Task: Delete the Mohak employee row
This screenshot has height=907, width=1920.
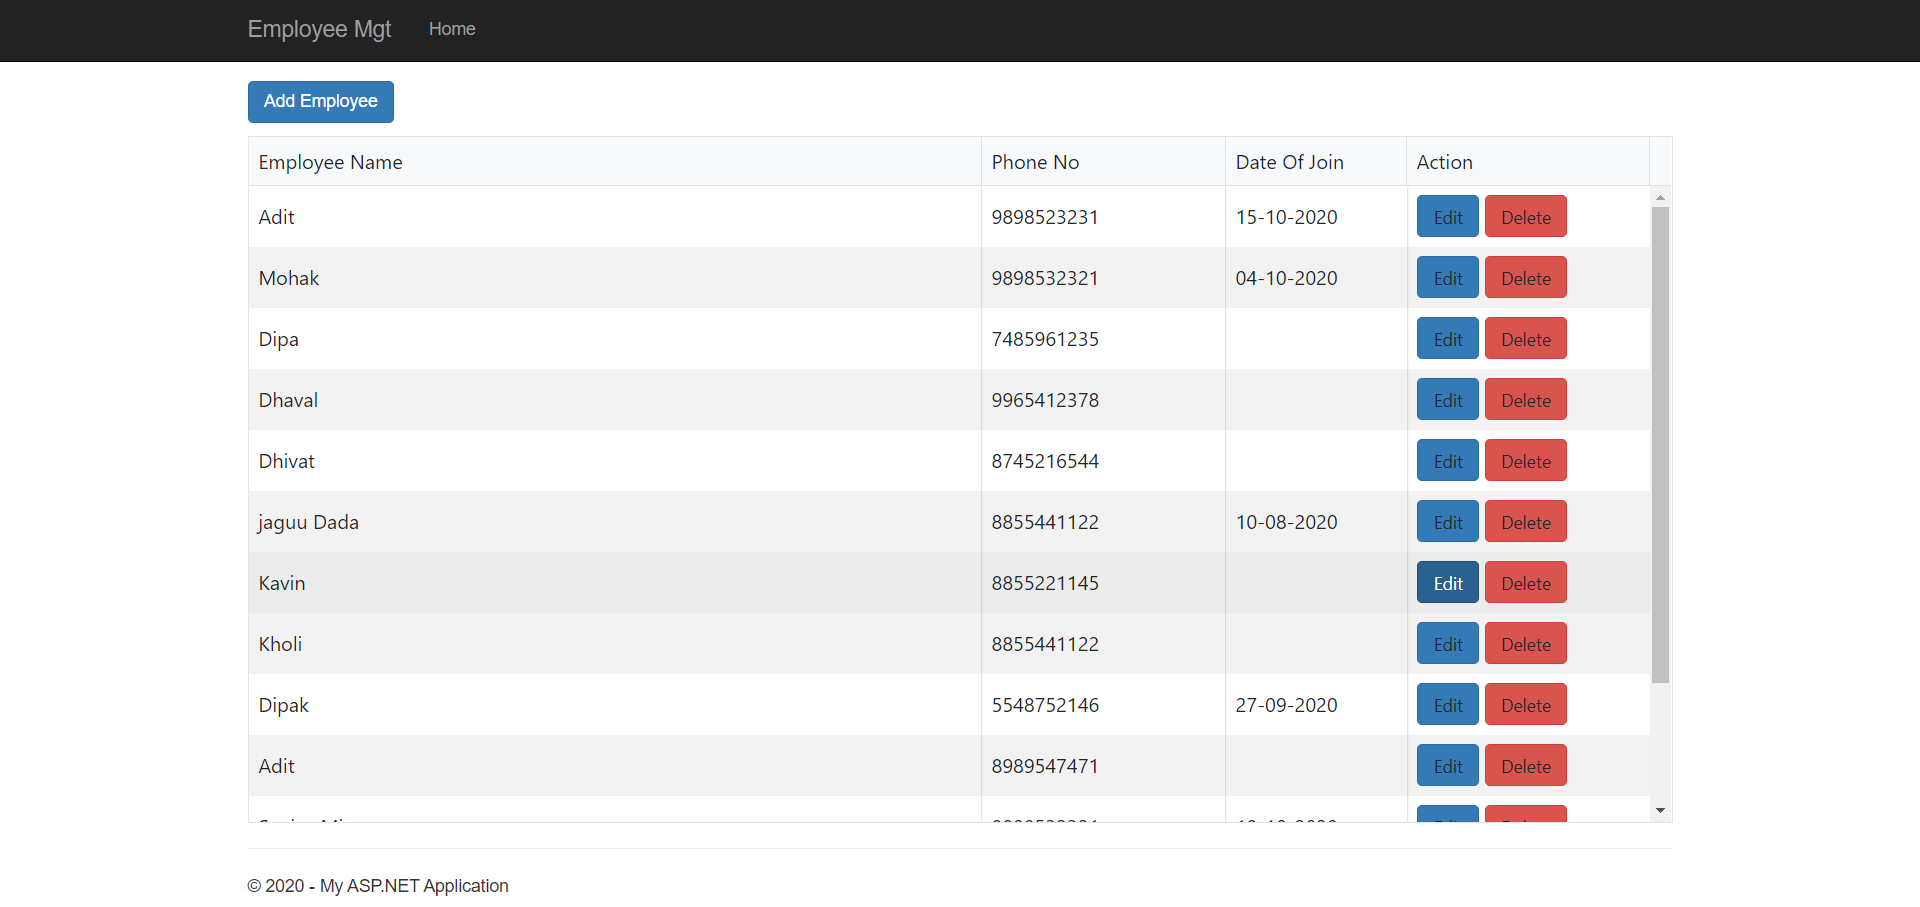Action: point(1525,278)
